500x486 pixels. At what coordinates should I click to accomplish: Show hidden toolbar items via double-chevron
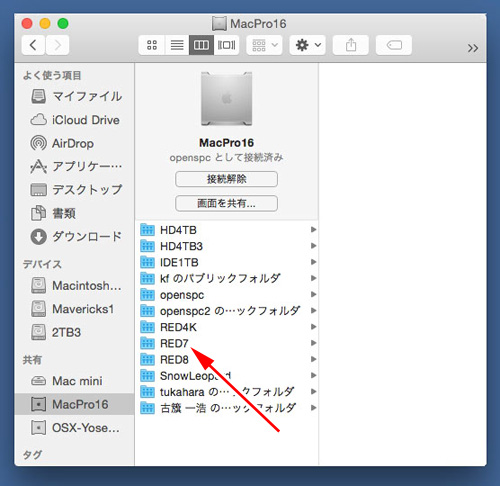tap(472, 48)
